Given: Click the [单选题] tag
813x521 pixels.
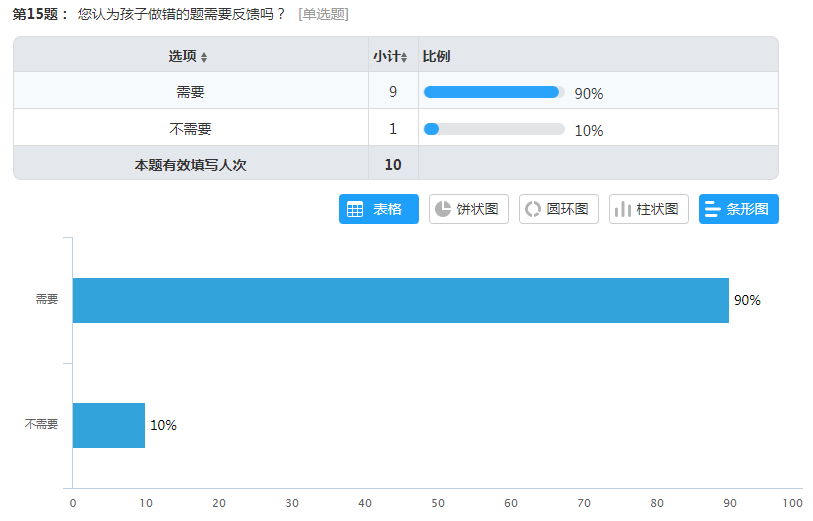Looking at the screenshot, I should [323, 14].
